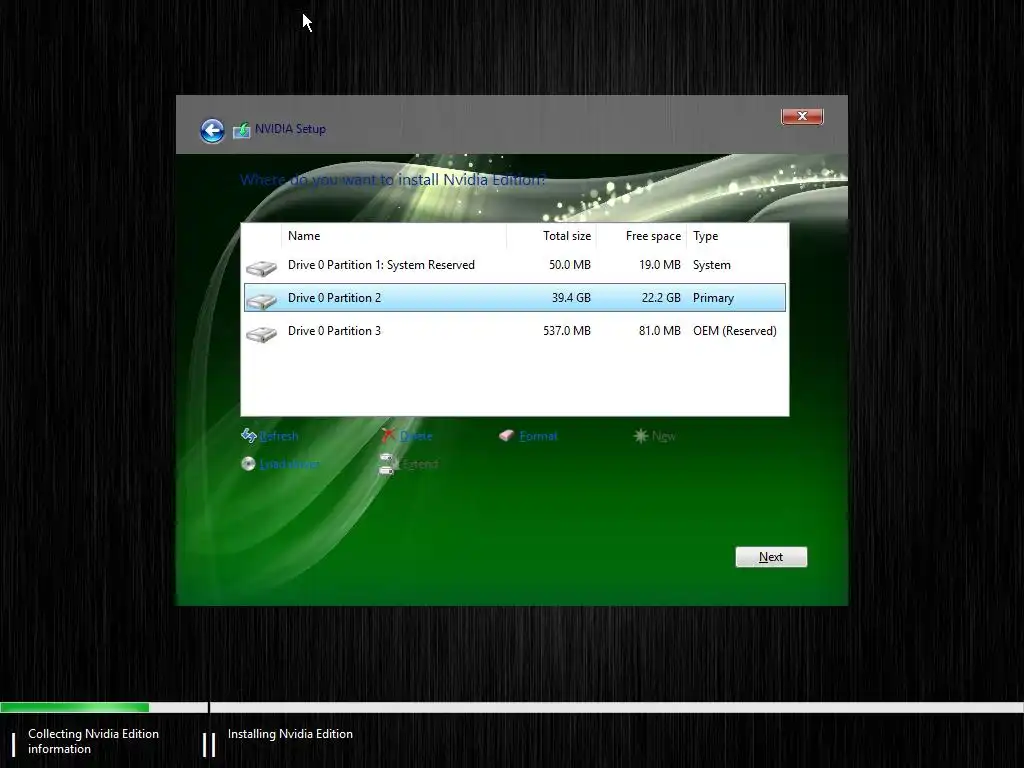Click the System type cell
Image resolution: width=1024 pixels, height=768 pixels.
(712, 265)
